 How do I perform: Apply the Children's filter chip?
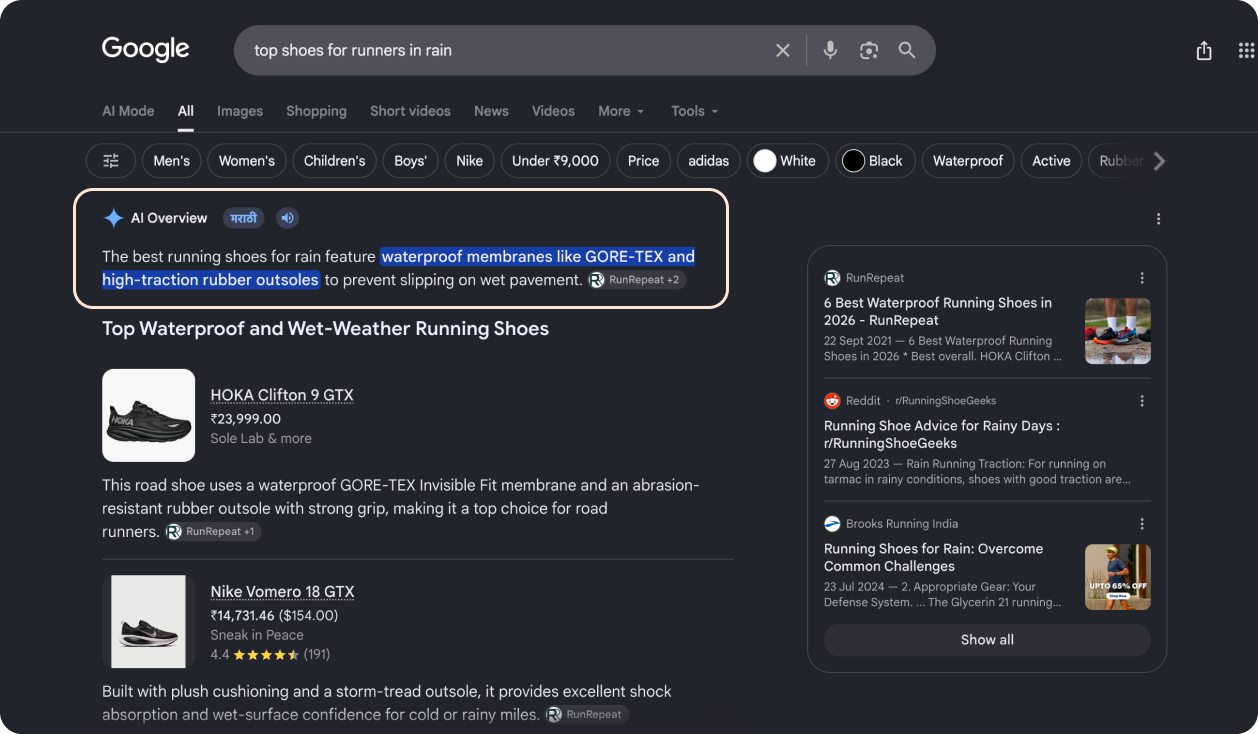point(334,161)
